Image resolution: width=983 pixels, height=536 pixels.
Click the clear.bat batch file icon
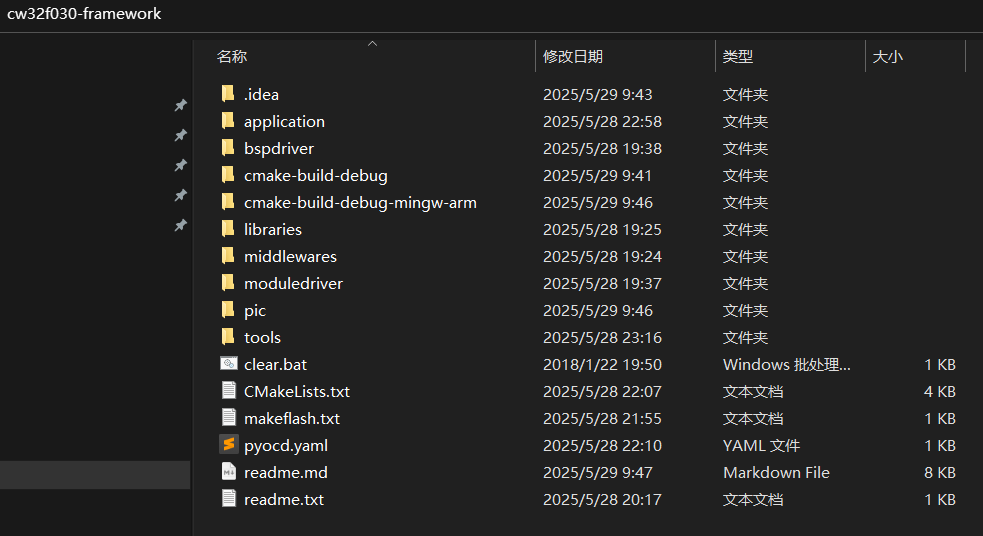point(229,364)
